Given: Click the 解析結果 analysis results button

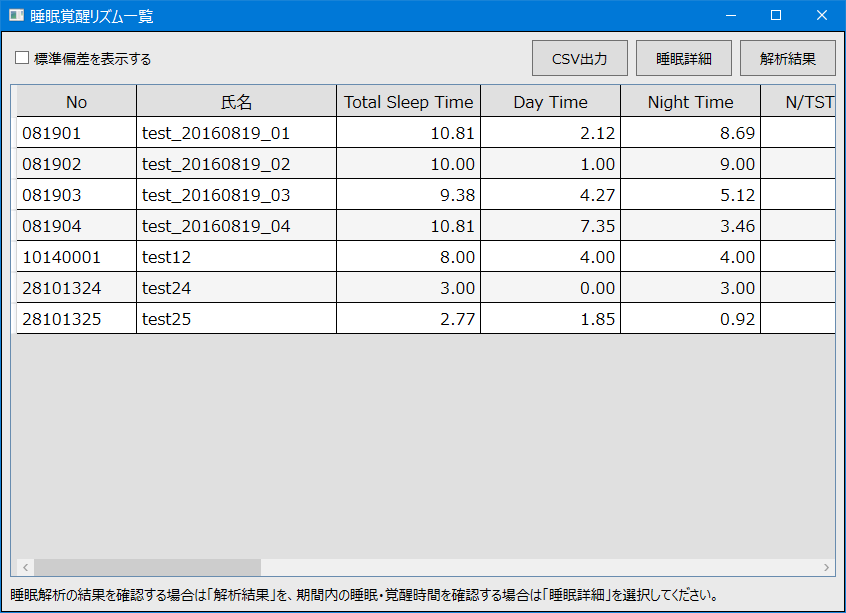Looking at the screenshot, I should coord(787,58).
